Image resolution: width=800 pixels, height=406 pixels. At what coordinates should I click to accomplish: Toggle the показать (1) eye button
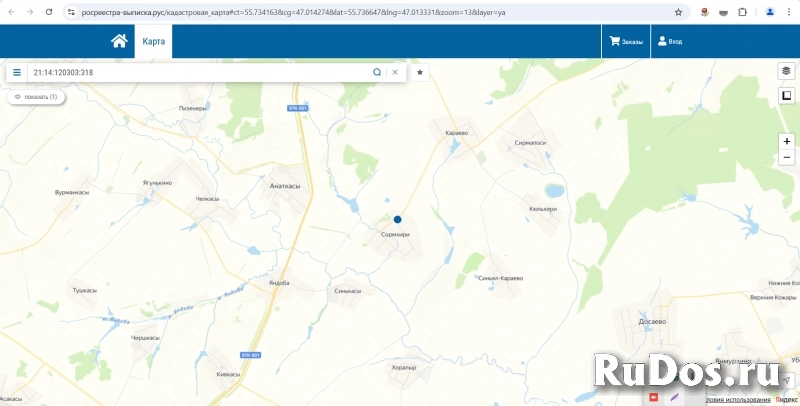tap(36, 97)
